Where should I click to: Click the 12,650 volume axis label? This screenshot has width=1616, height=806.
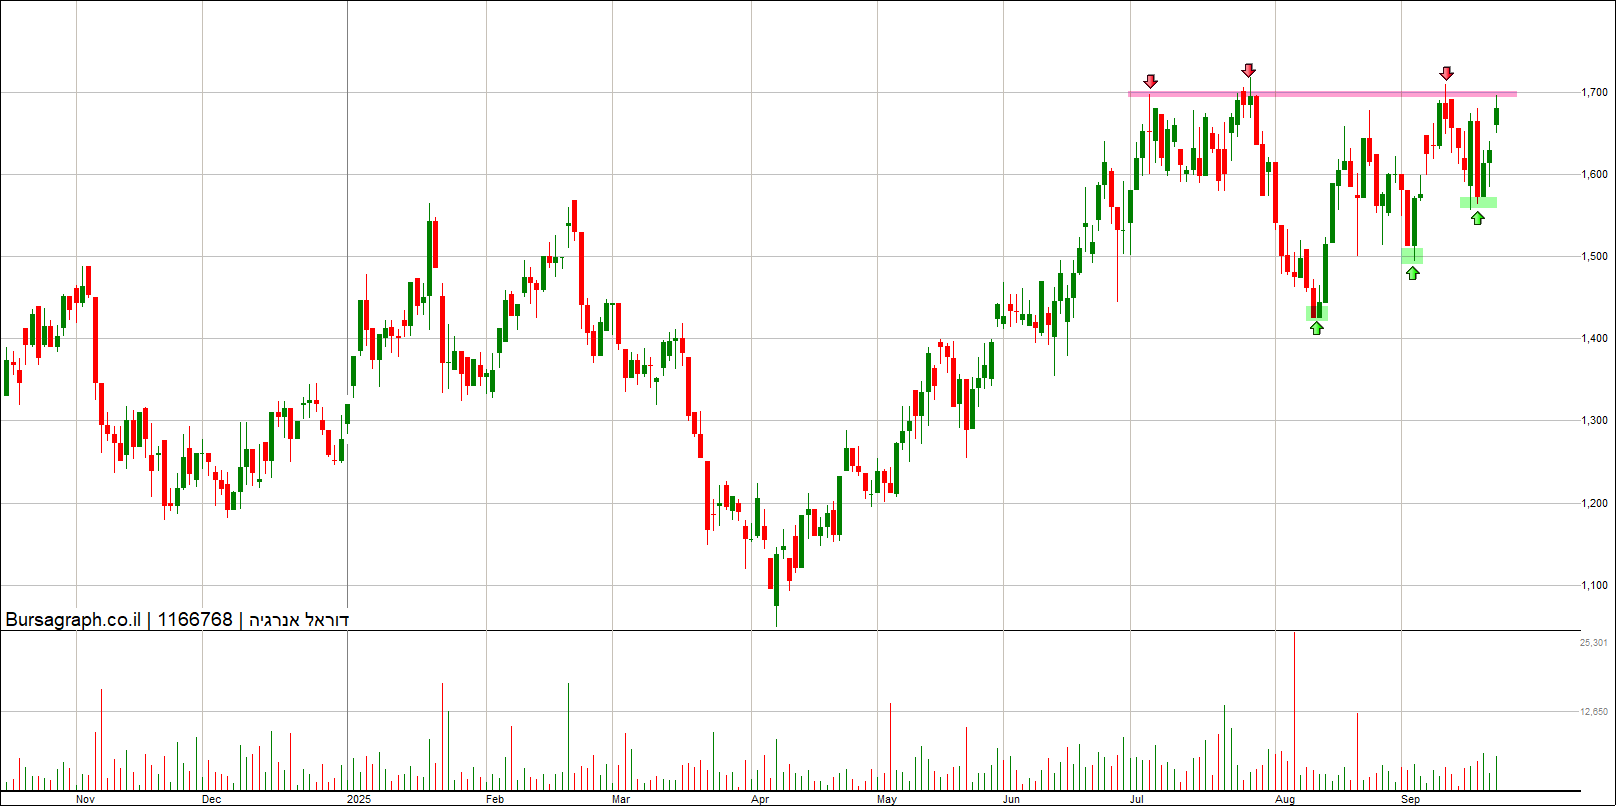pos(1594,712)
